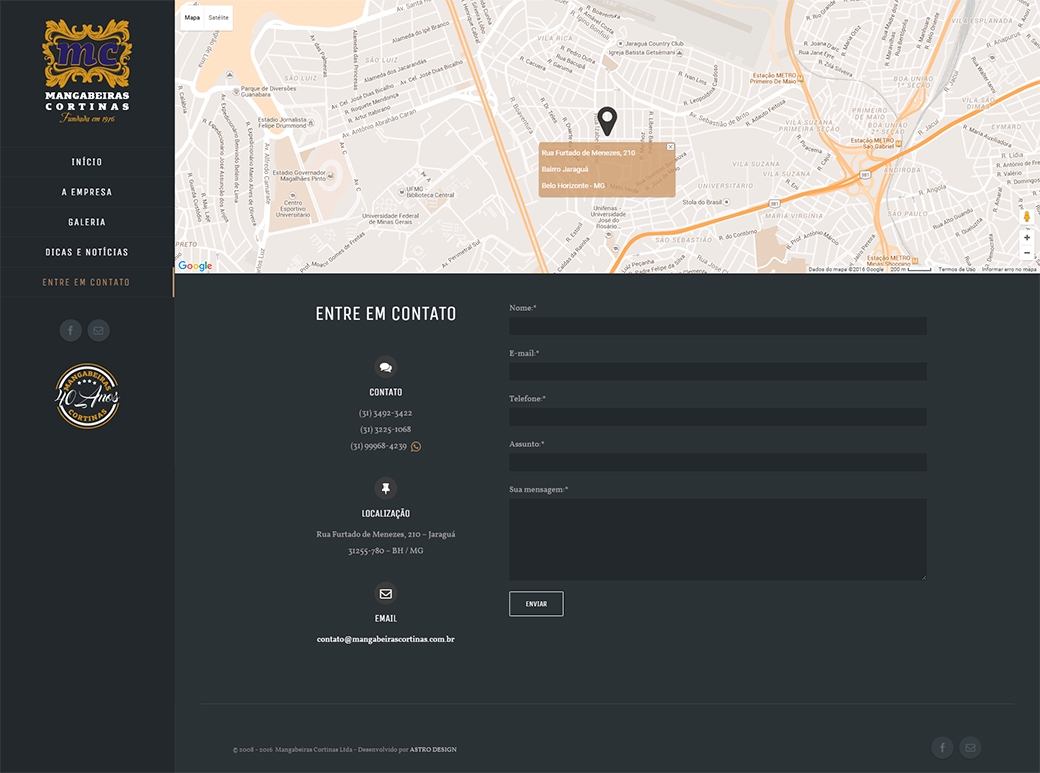Click ENTRE EM CONTATO heading
Viewport: 1040px width, 773px height.
[385, 313]
